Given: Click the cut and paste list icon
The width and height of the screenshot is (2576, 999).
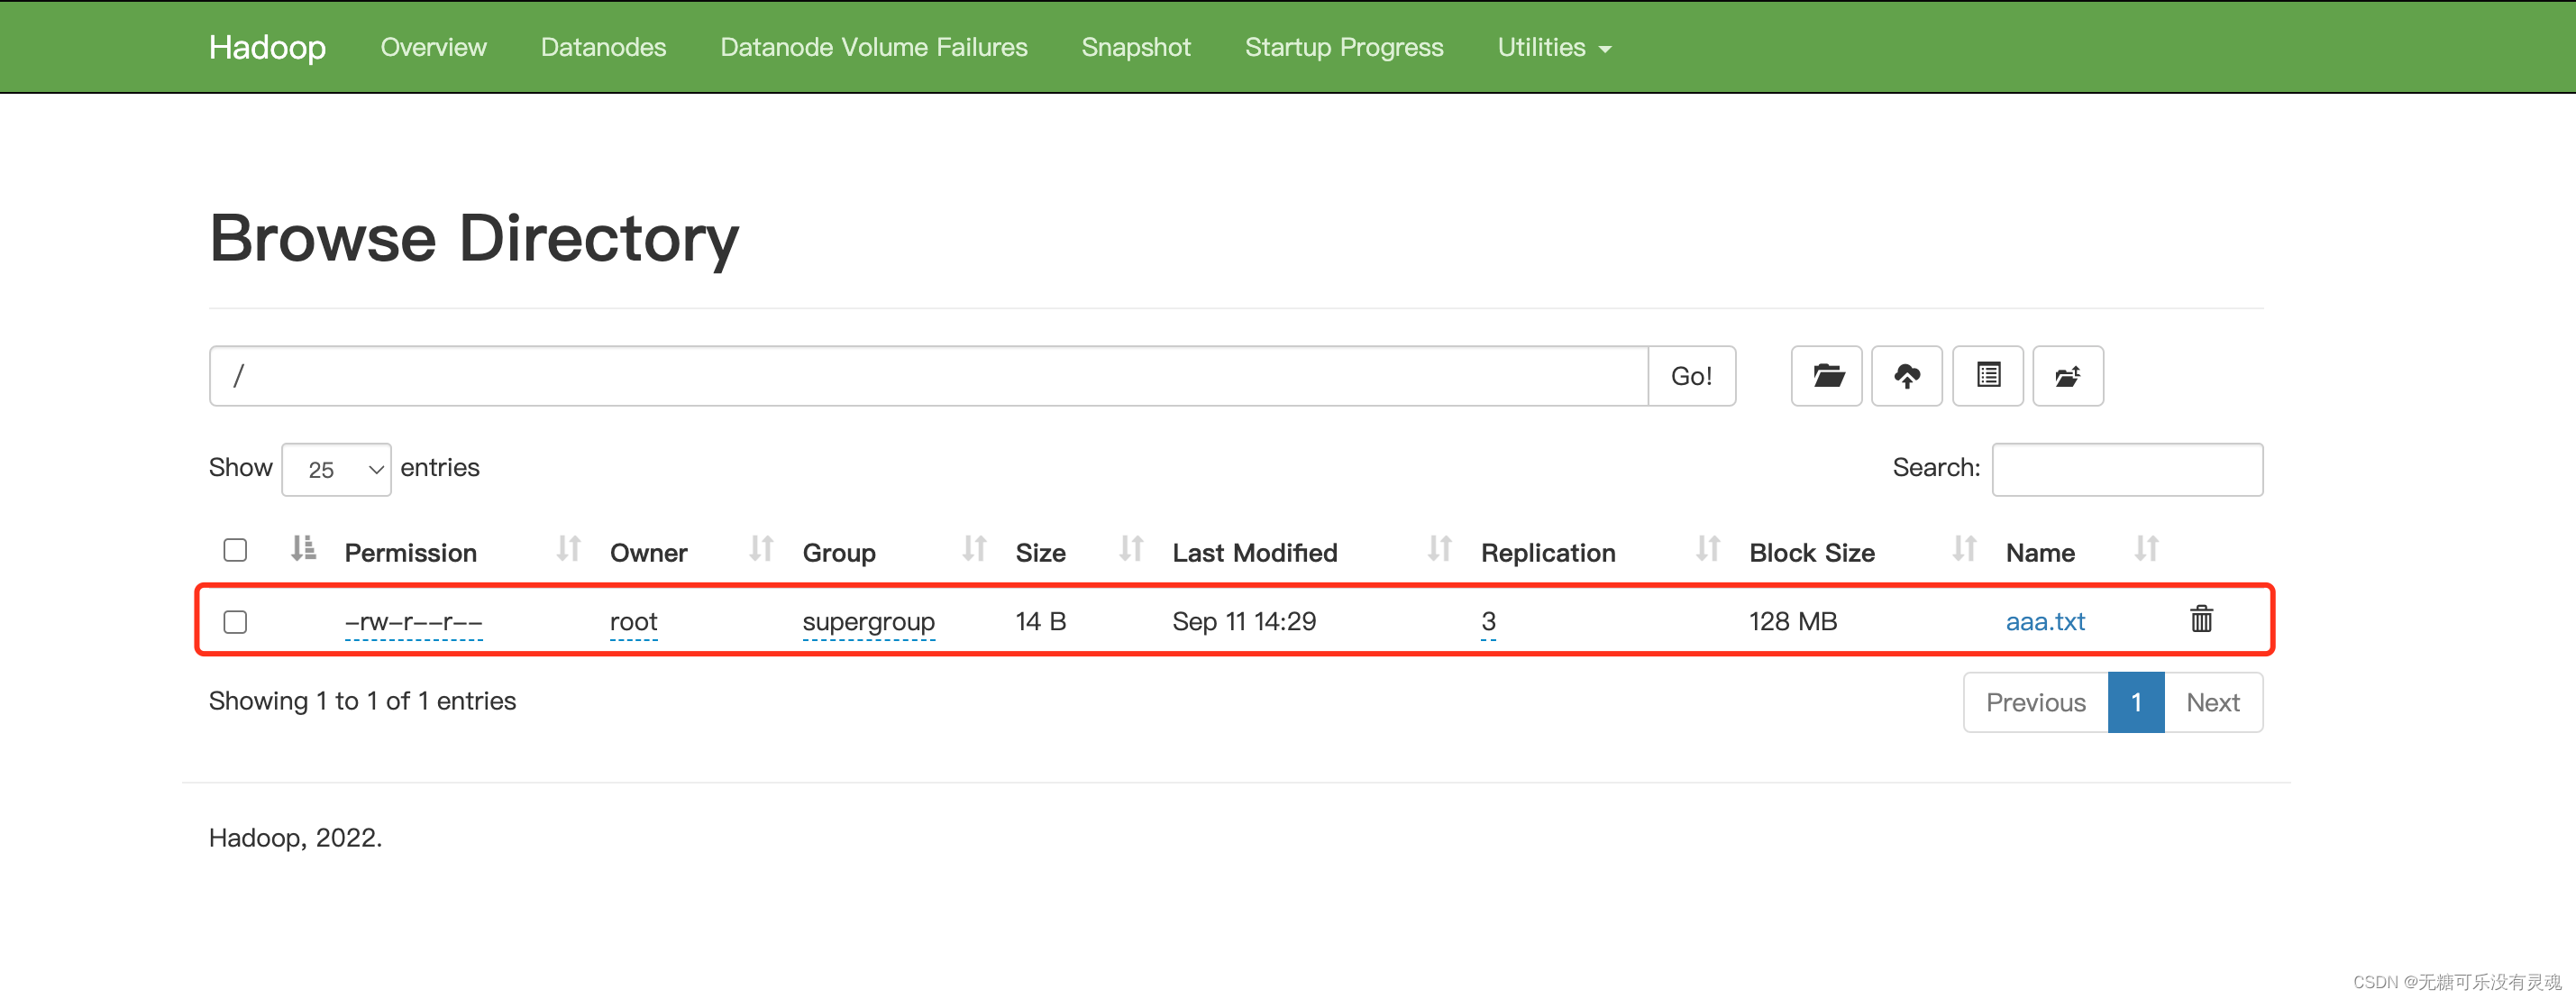Looking at the screenshot, I should [1987, 376].
